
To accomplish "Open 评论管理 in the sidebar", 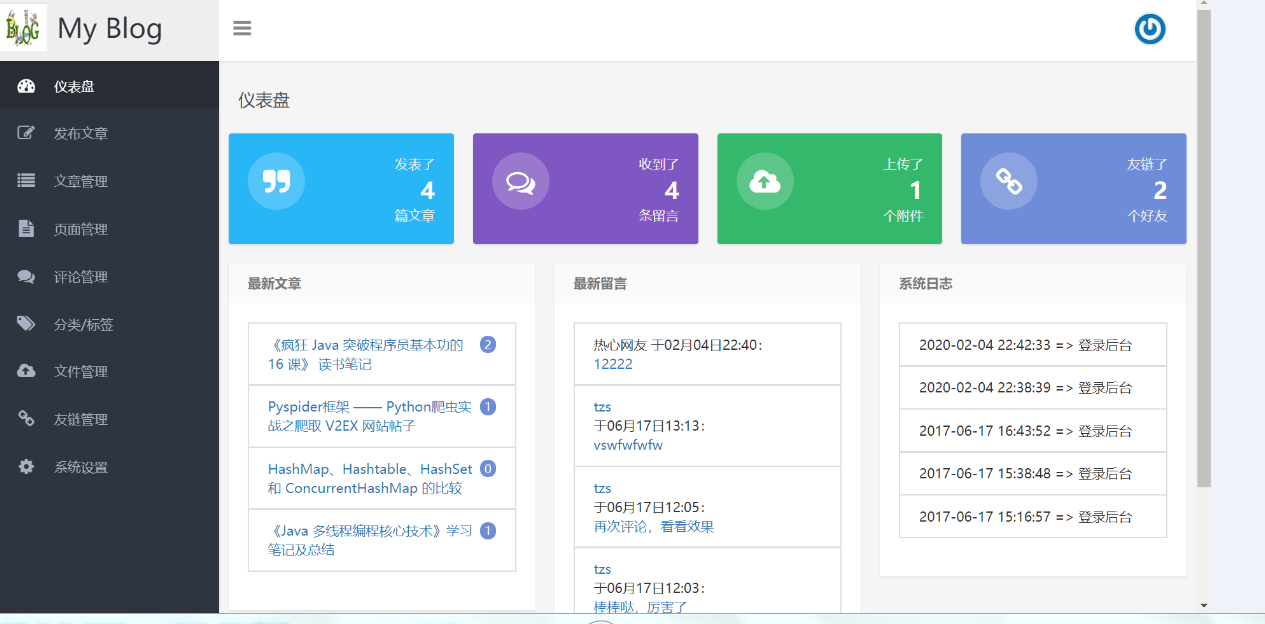I will (109, 277).
